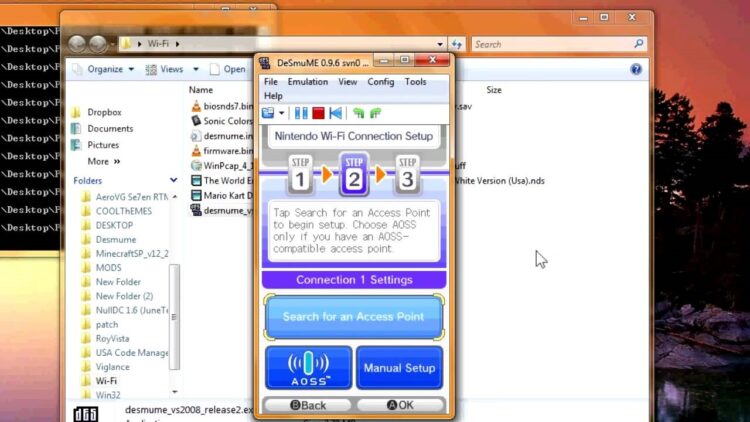The image size is (750, 422).
Task: Click the Explorer help question mark icon
Action: point(636,69)
